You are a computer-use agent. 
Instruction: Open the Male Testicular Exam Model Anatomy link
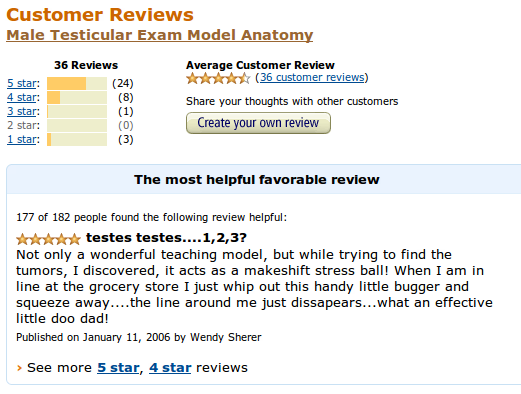[x=160, y=35]
